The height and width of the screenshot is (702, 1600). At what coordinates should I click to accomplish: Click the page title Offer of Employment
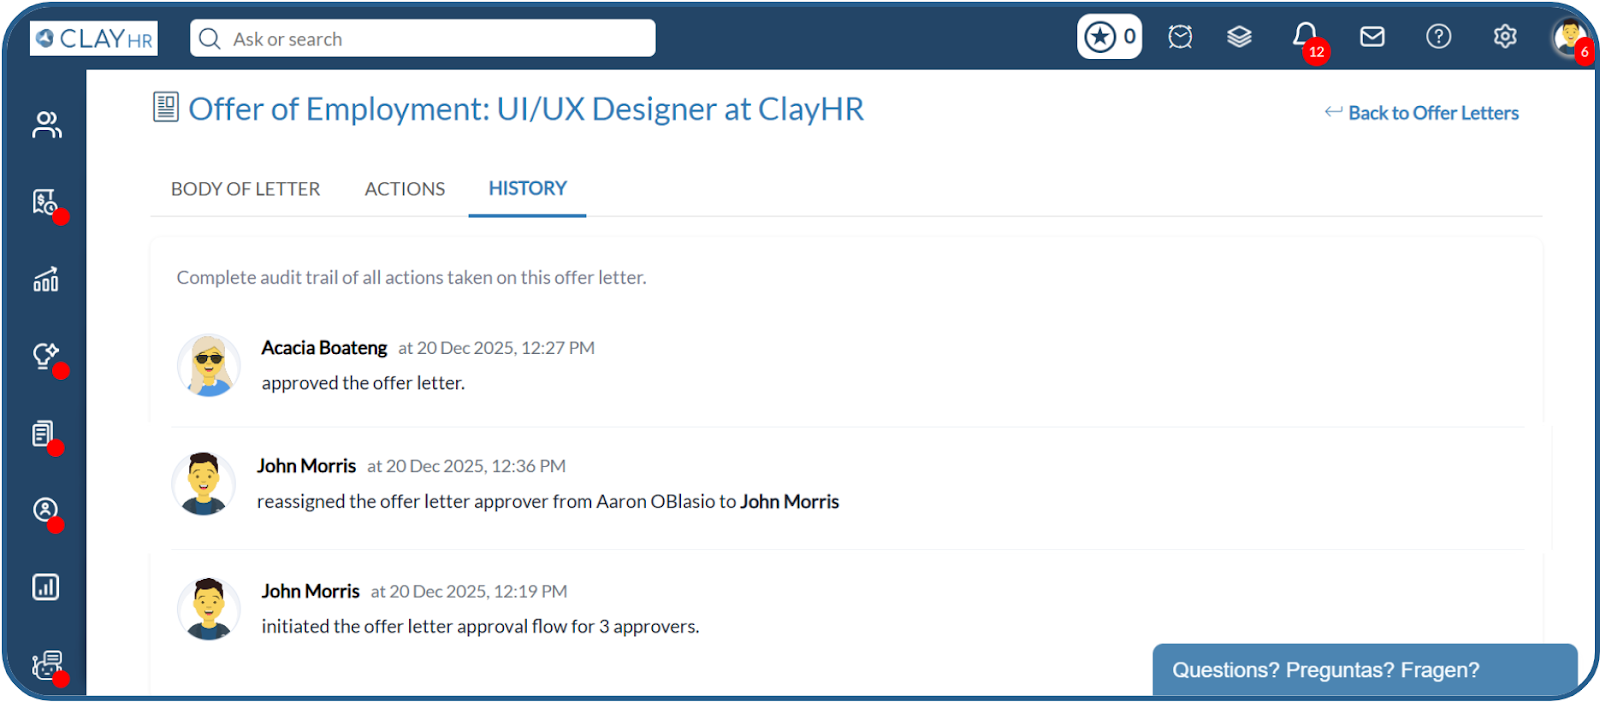pyautogui.click(x=526, y=109)
